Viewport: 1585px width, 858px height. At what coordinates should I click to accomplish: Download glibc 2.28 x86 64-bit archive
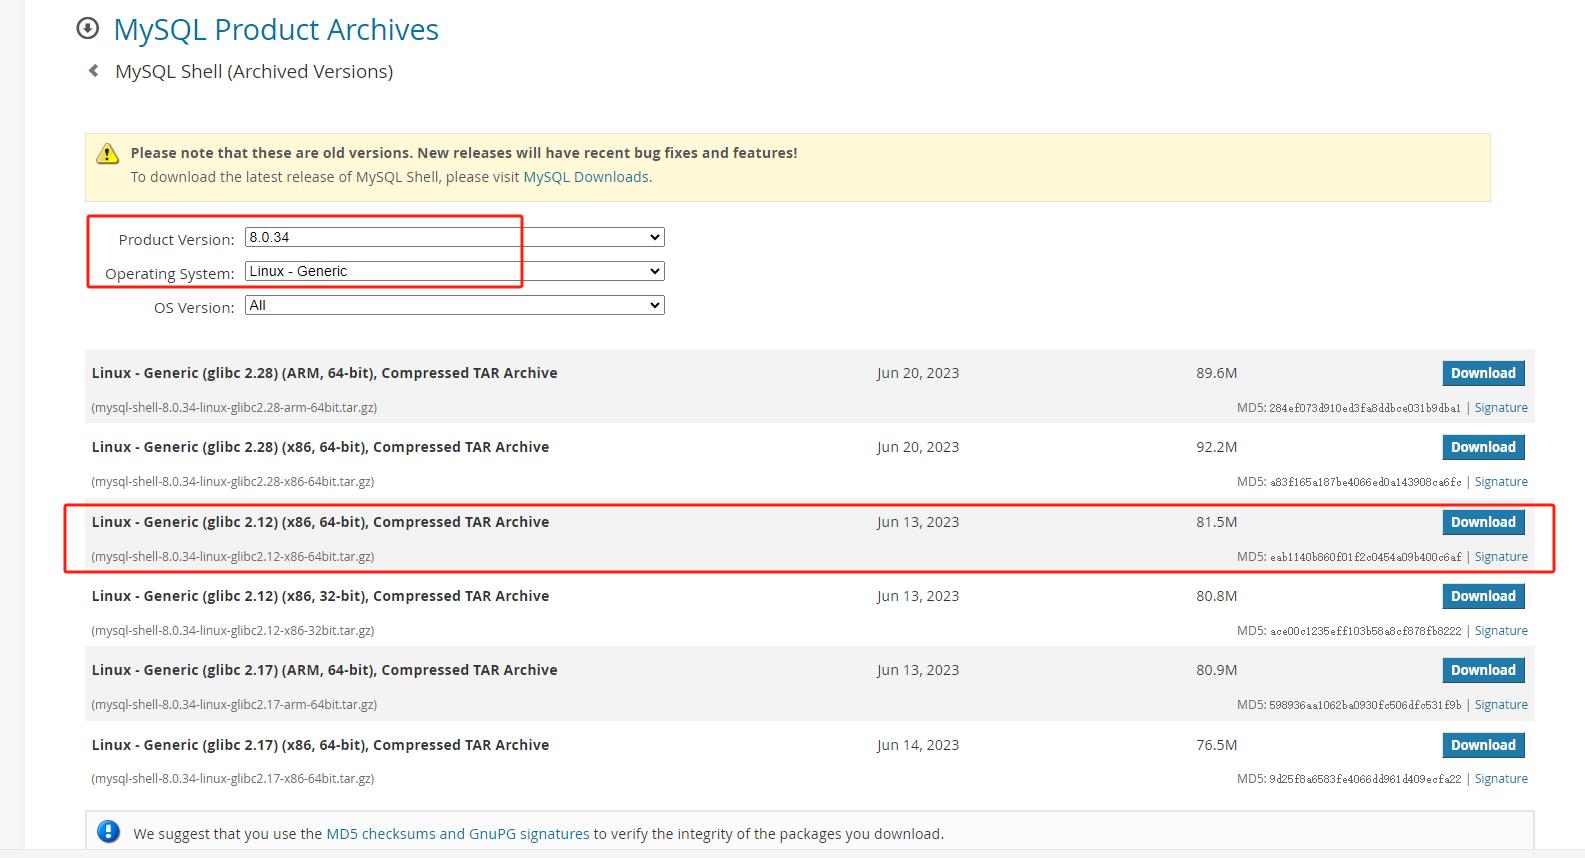coord(1482,447)
